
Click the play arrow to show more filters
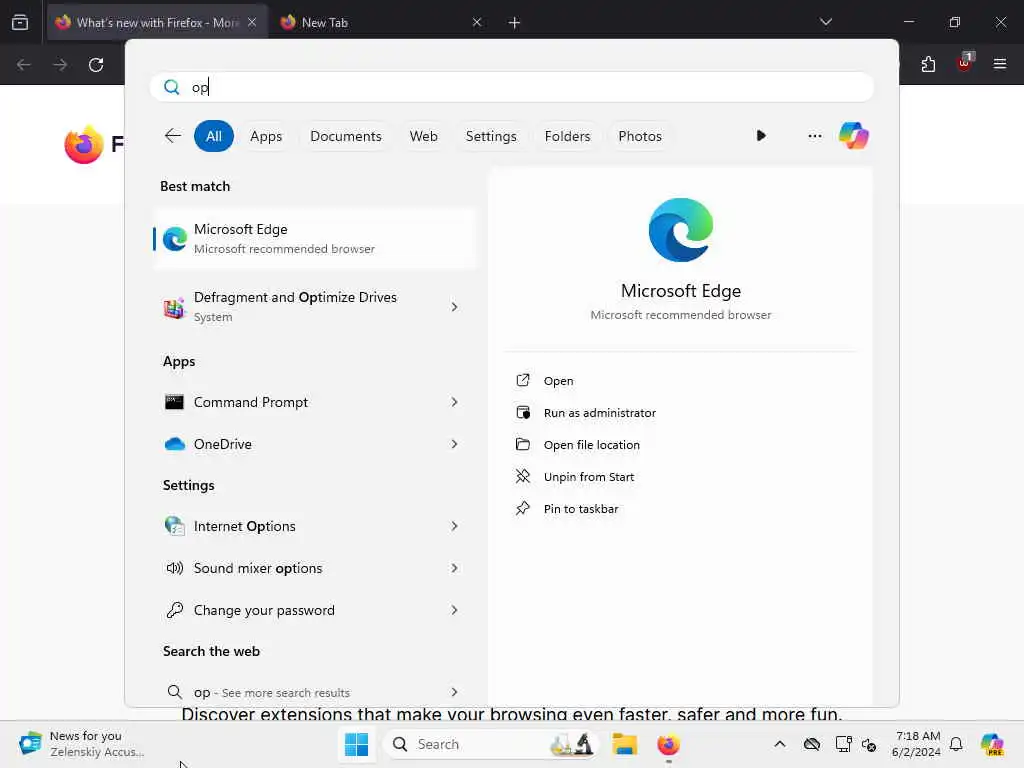[761, 136]
